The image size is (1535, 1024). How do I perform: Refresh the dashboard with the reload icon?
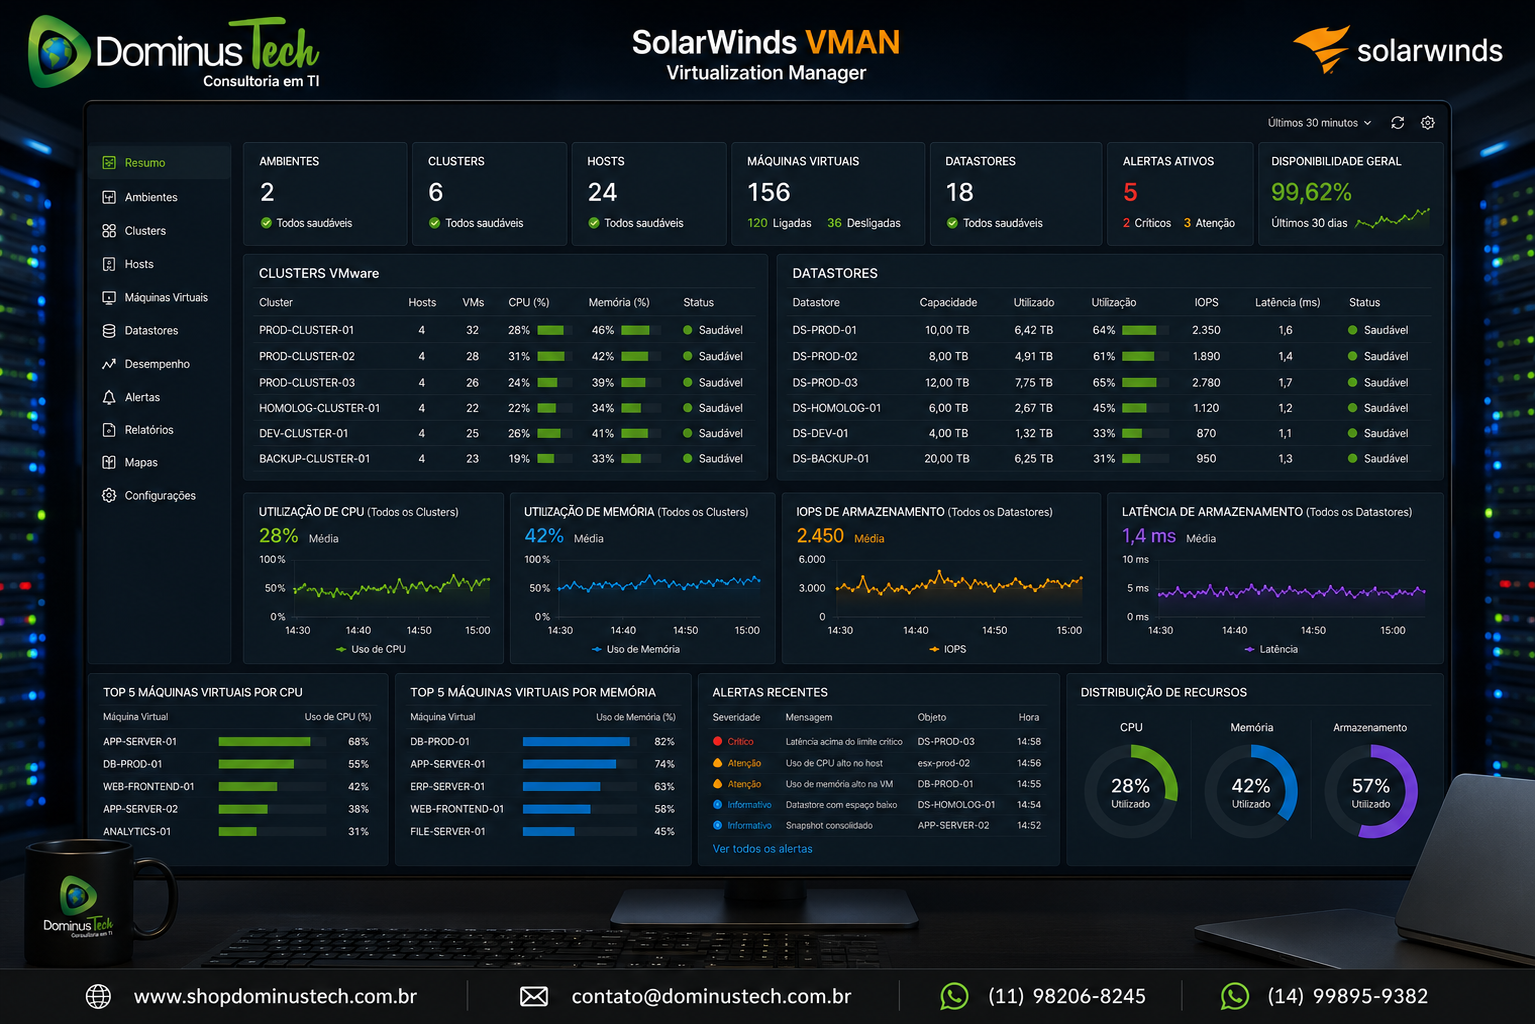pyautogui.click(x=1397, y=123)
